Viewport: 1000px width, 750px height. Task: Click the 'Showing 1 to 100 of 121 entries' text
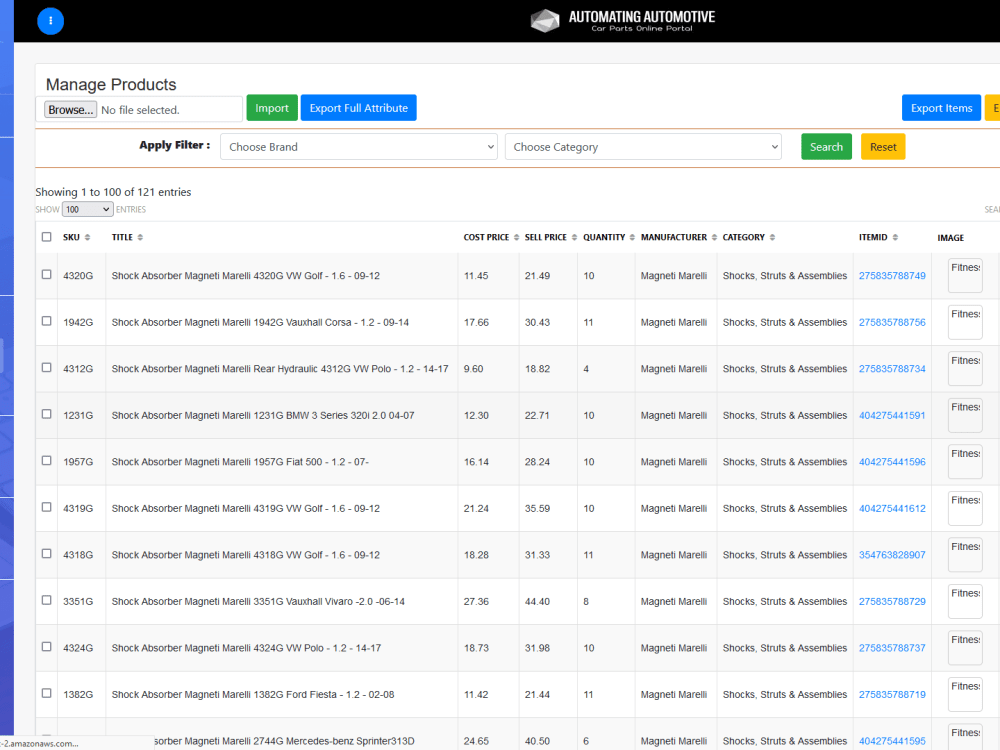pyautogui.click(x=113, y=192)
